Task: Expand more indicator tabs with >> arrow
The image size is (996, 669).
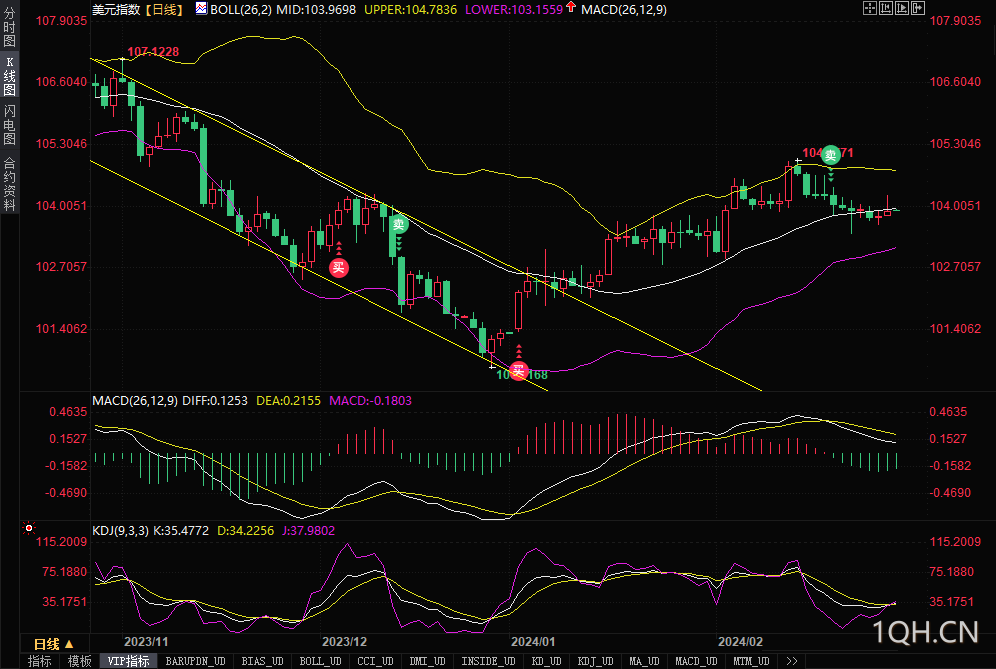Action: click(x=791, y=661)
